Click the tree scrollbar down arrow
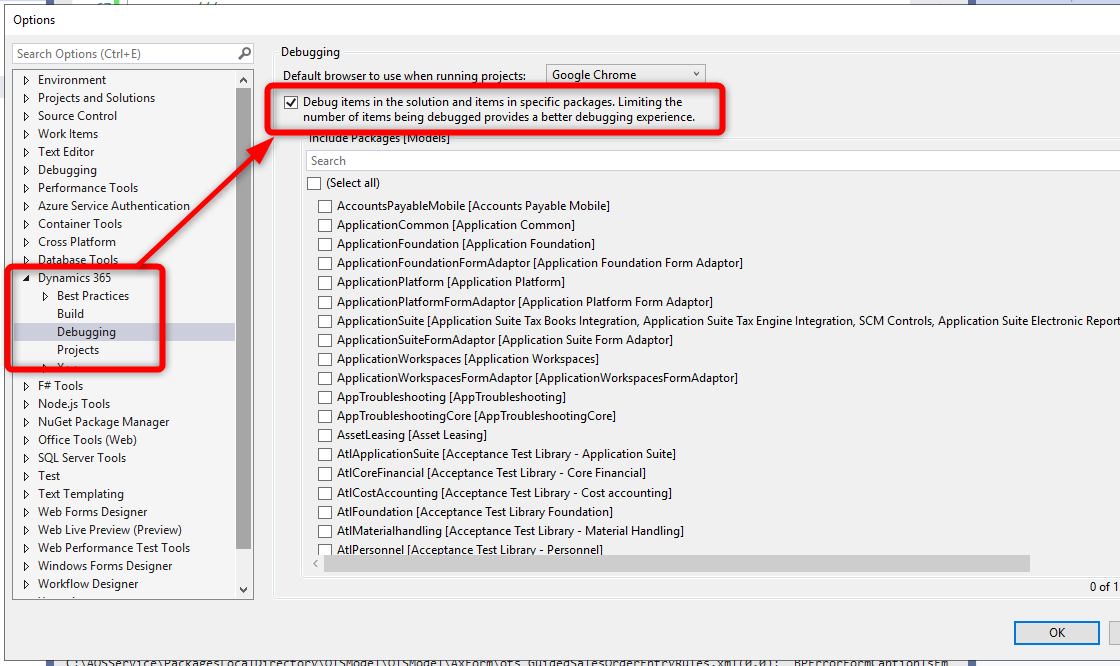1120x666 pixels. point(244,590)
